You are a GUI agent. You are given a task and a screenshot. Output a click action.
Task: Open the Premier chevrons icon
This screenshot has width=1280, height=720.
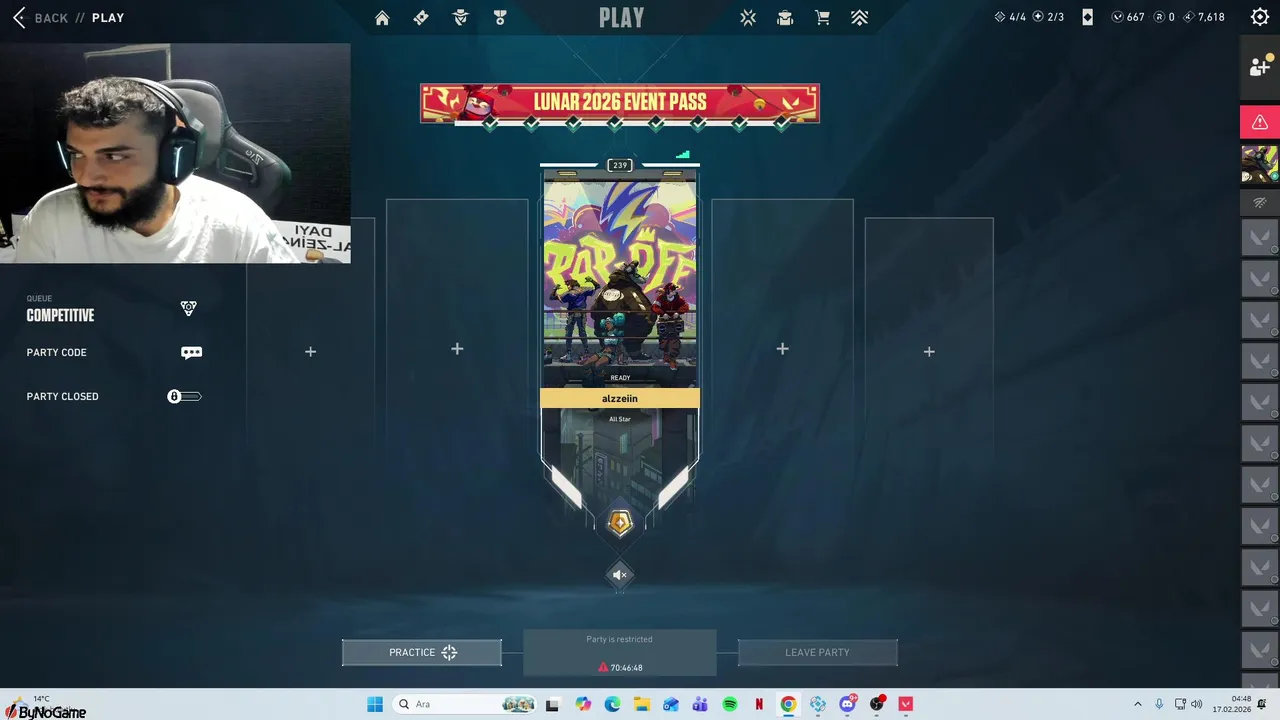click(860, 18)
